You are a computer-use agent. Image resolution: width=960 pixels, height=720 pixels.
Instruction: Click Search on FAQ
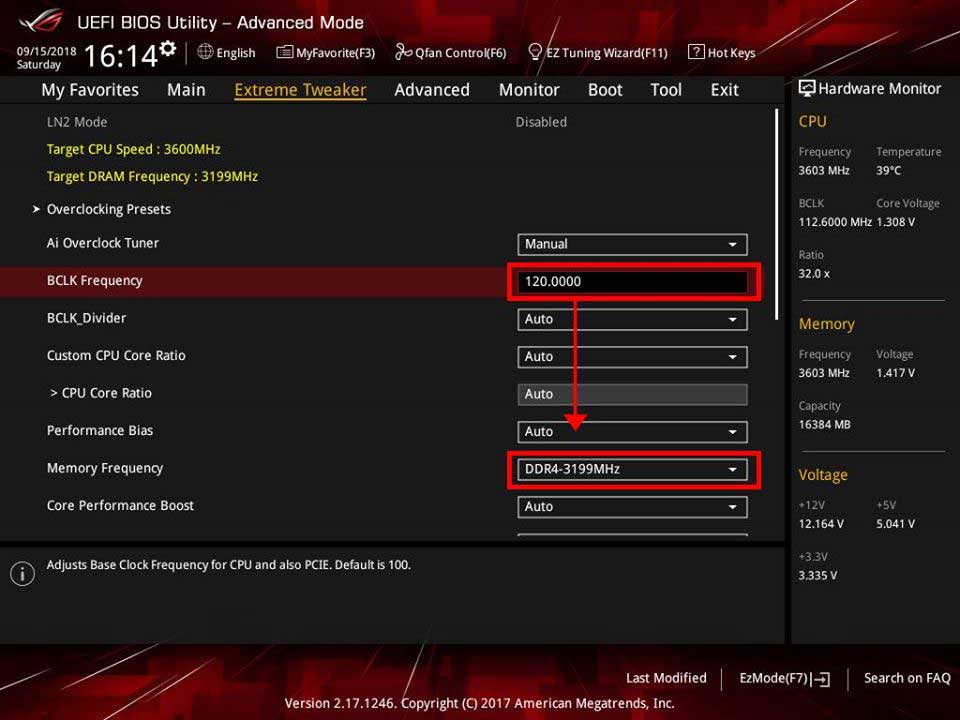(907, 678)
